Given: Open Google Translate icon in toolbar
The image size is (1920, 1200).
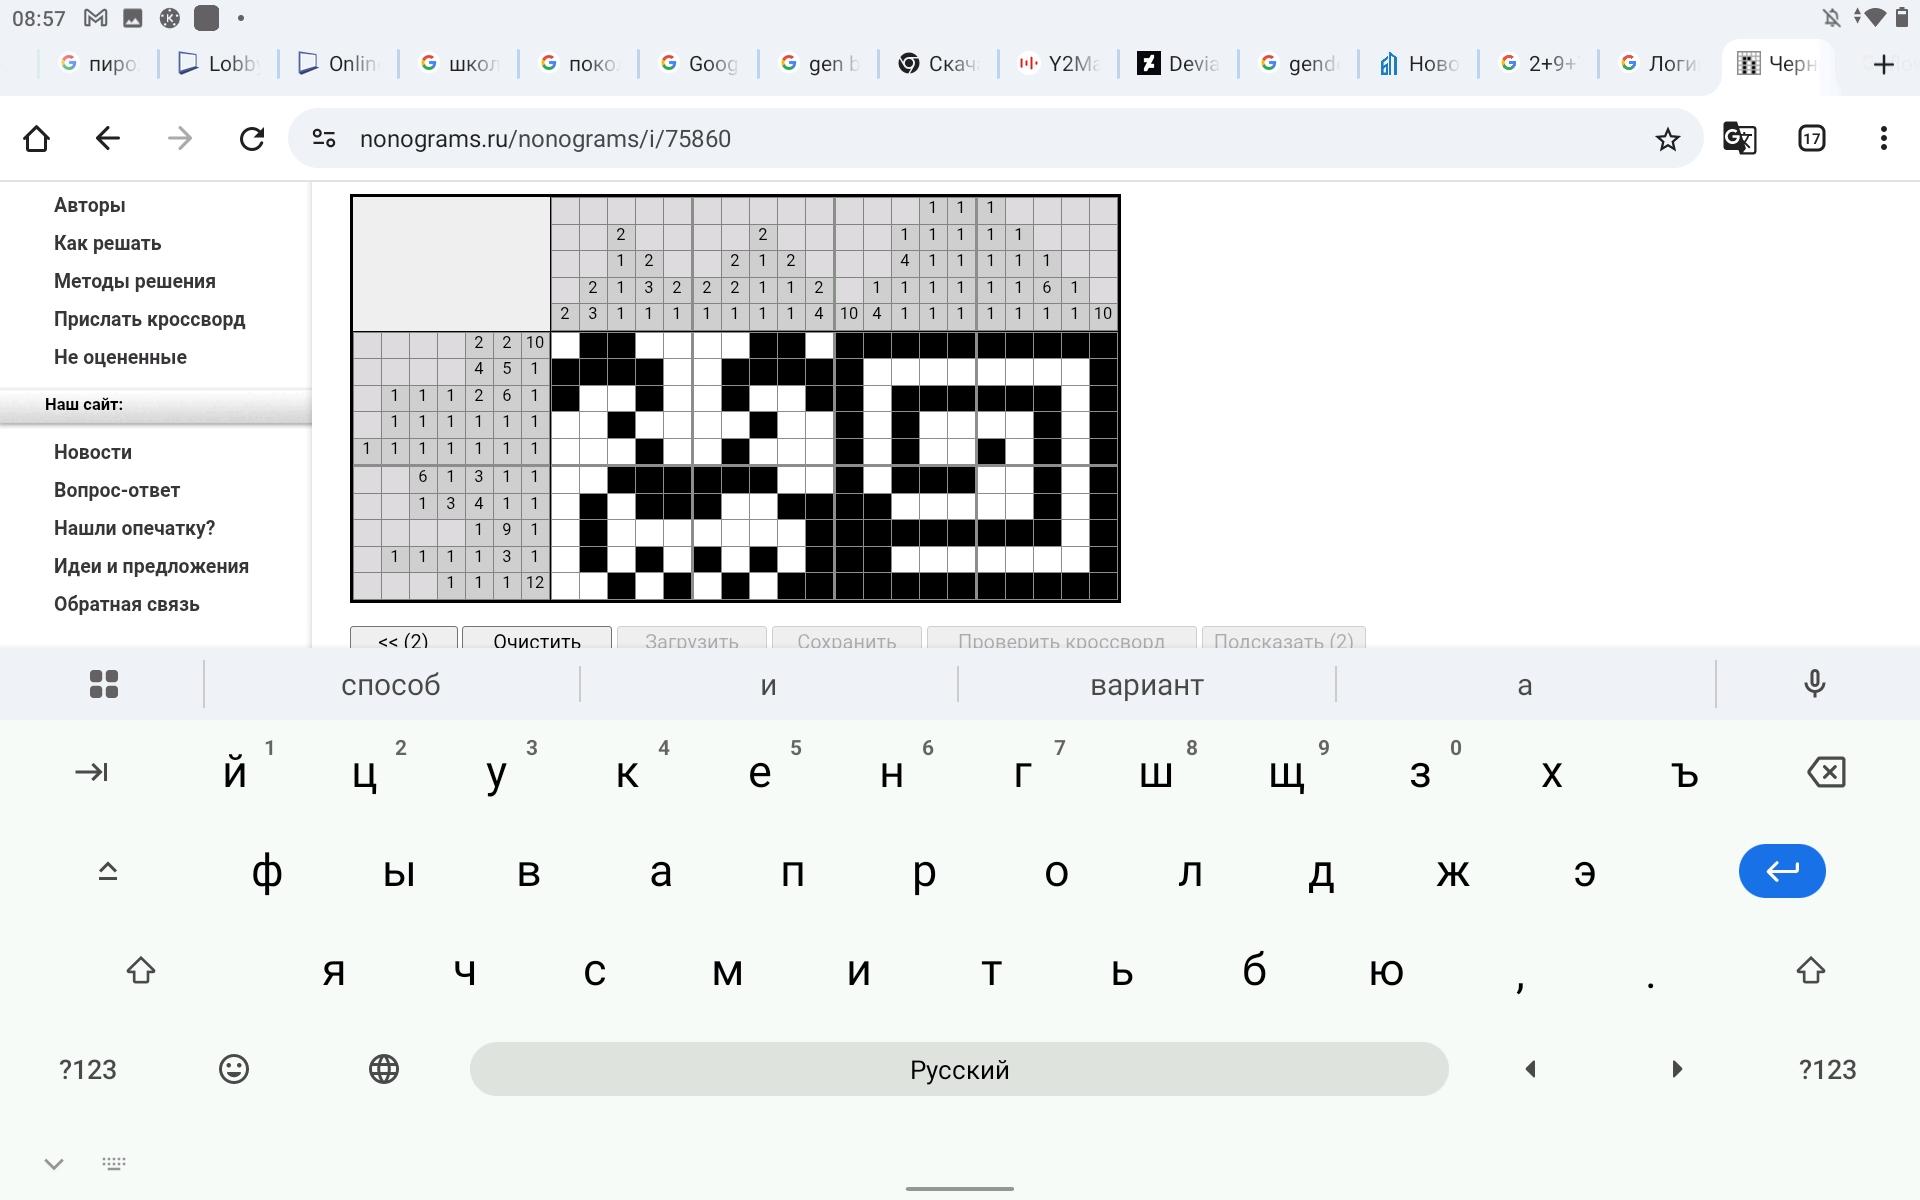Looking at the screenshot, I should pos(1739,139).
